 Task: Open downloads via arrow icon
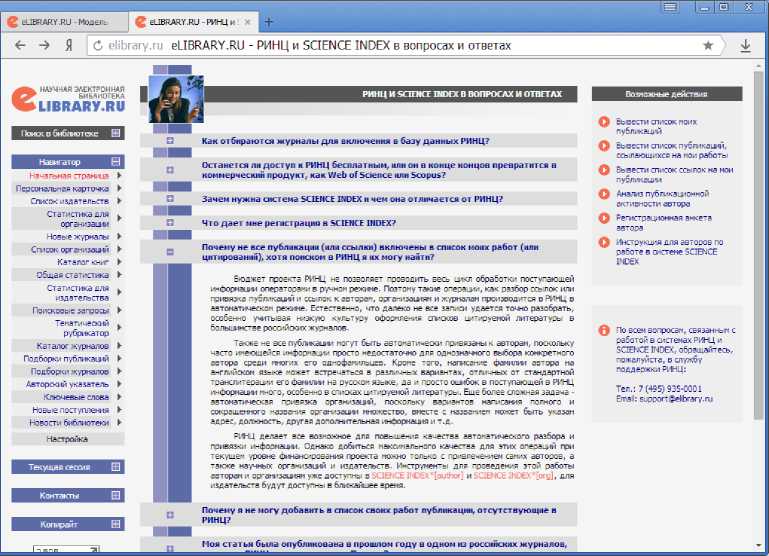(745, 46)
